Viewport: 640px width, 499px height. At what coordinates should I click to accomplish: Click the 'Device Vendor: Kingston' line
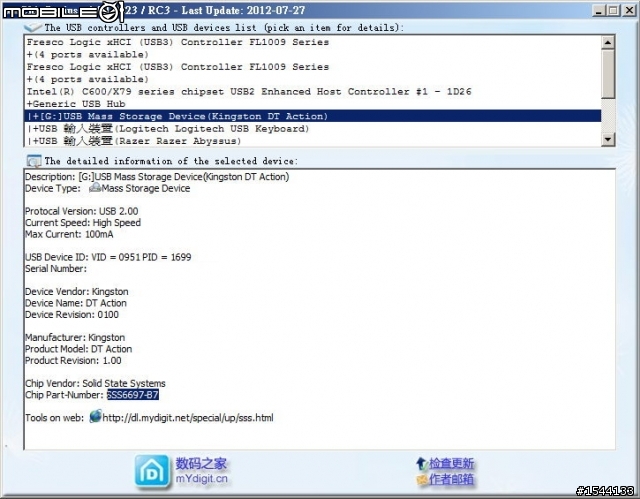77,292
